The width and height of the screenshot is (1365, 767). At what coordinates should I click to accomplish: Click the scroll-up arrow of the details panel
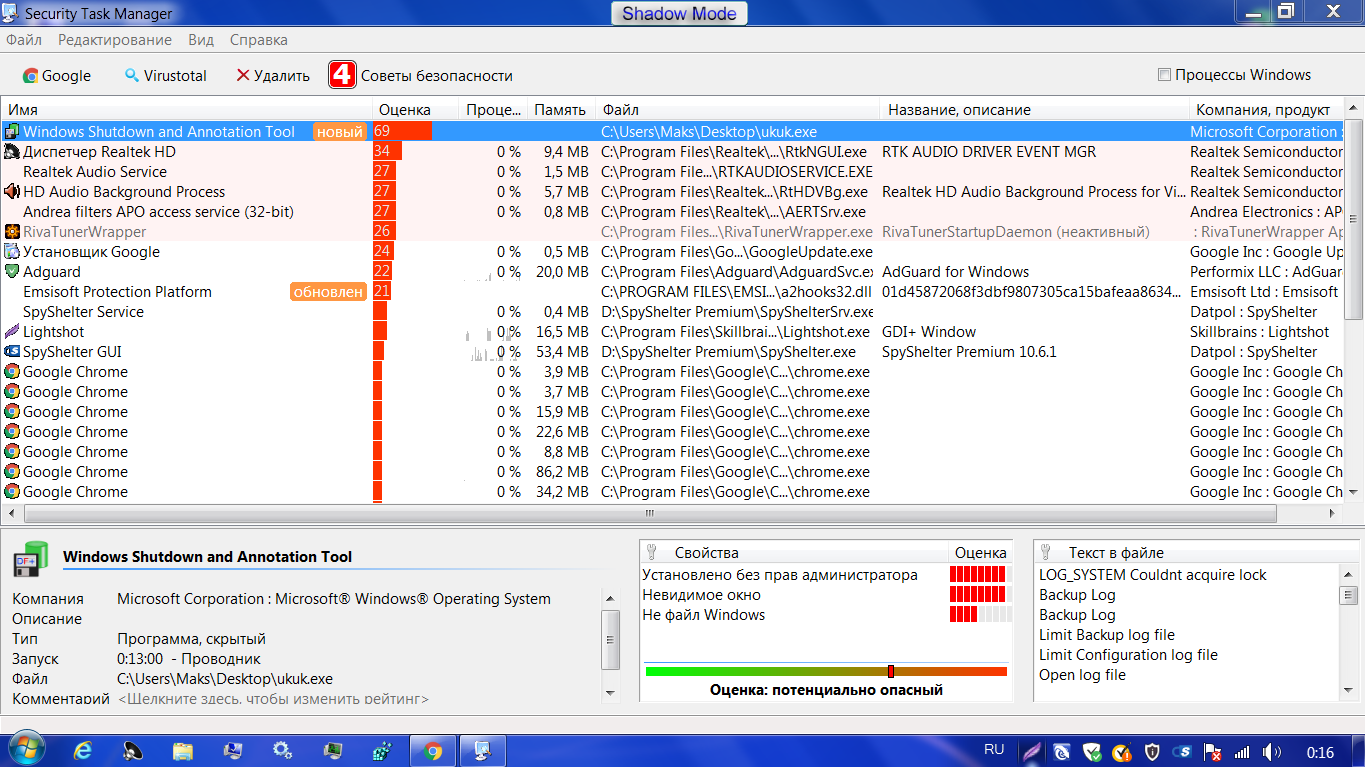tap(609, 597)
